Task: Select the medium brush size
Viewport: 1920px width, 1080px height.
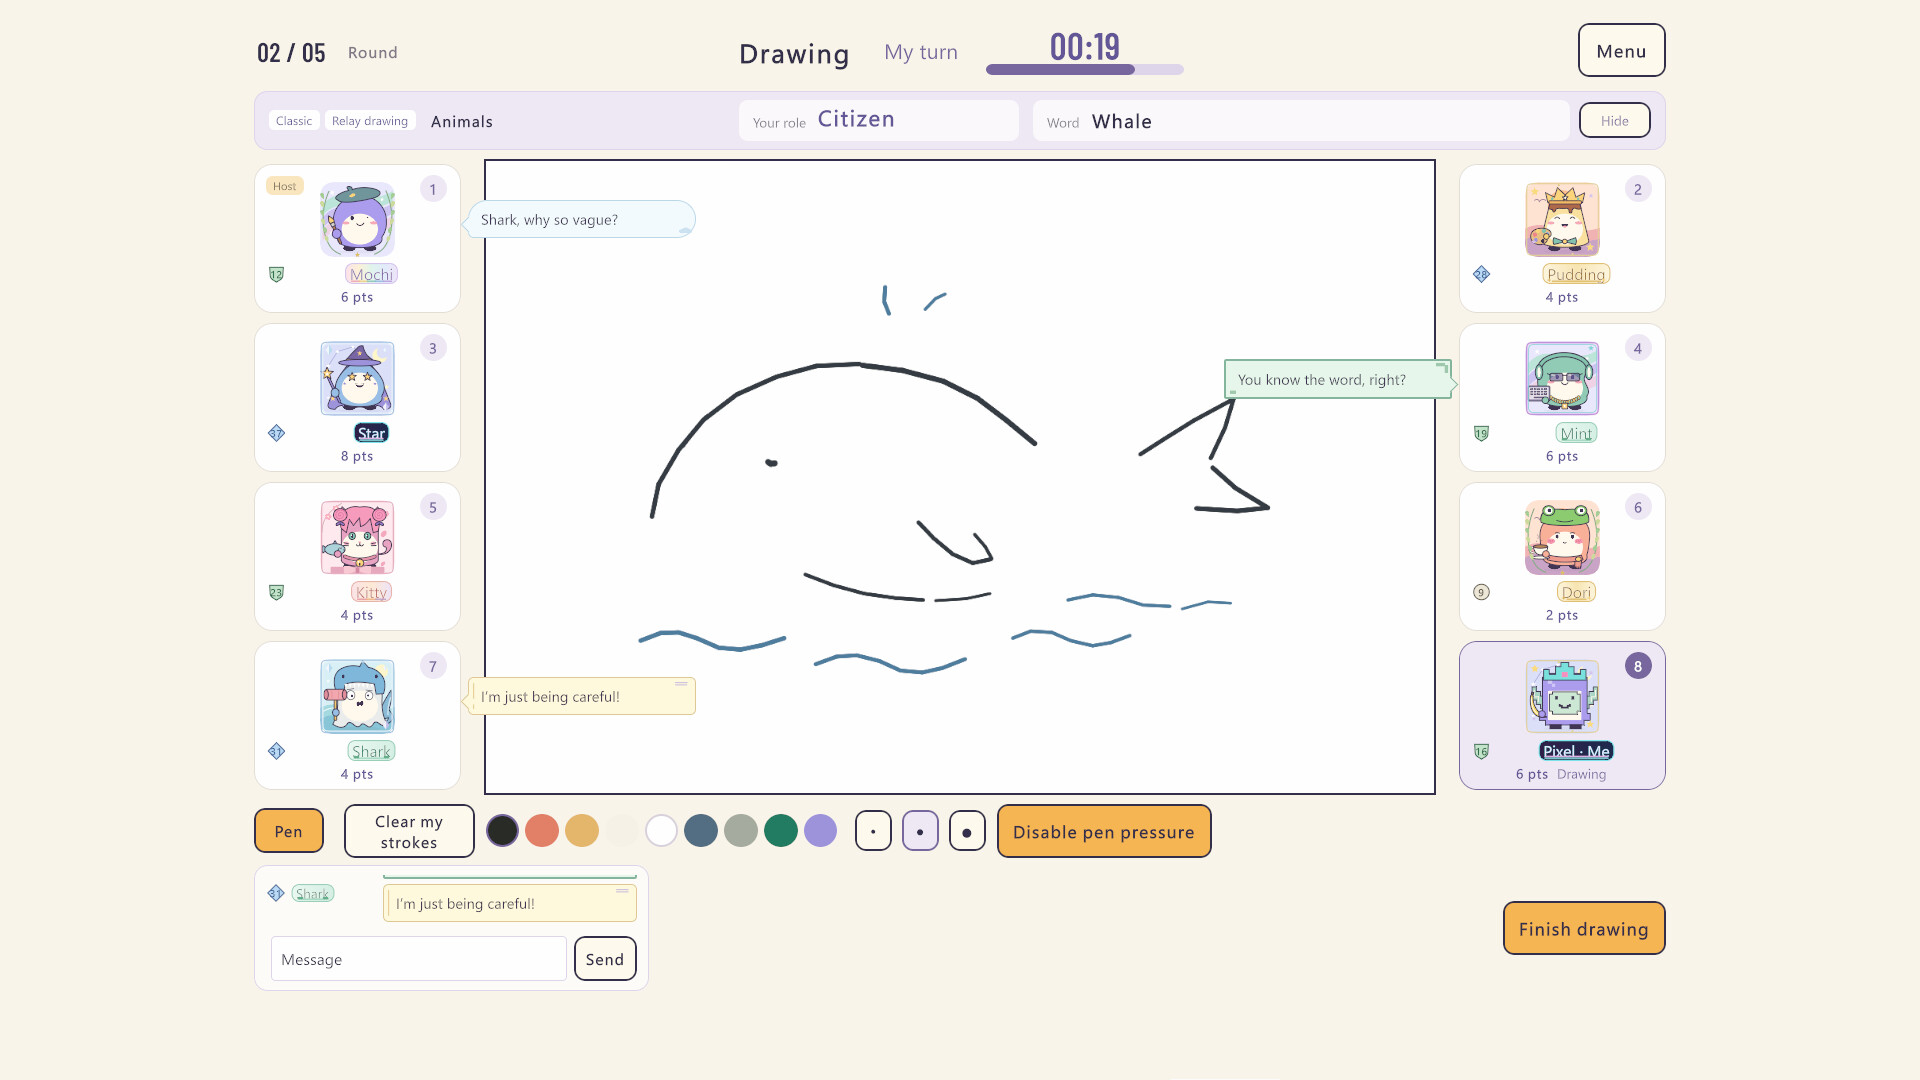Action: click(x=920, y=831)
